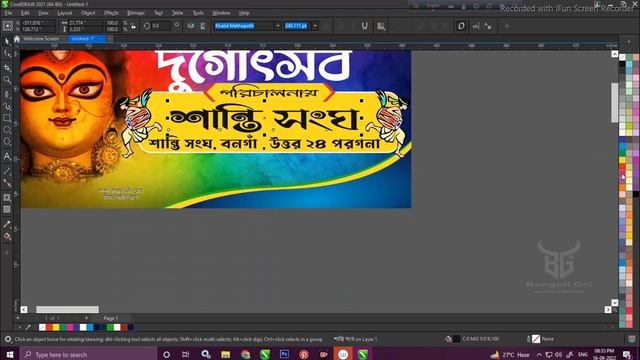The height and width of the screenshot is (360, 640).
Task: Click the font name field Khalid Methopath
Action: (x=244, y=26)
